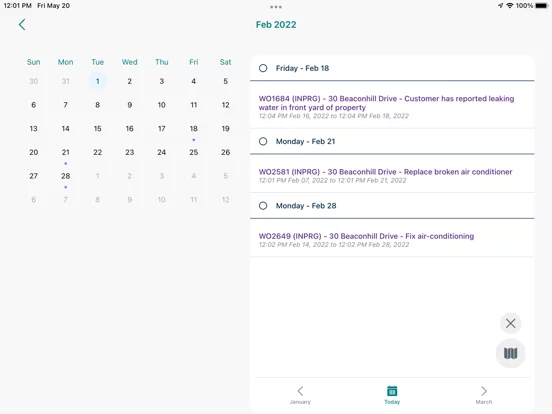Select February 28 in the calendar
The width and height of the screenshot is (552, 414).
[65, 176]
